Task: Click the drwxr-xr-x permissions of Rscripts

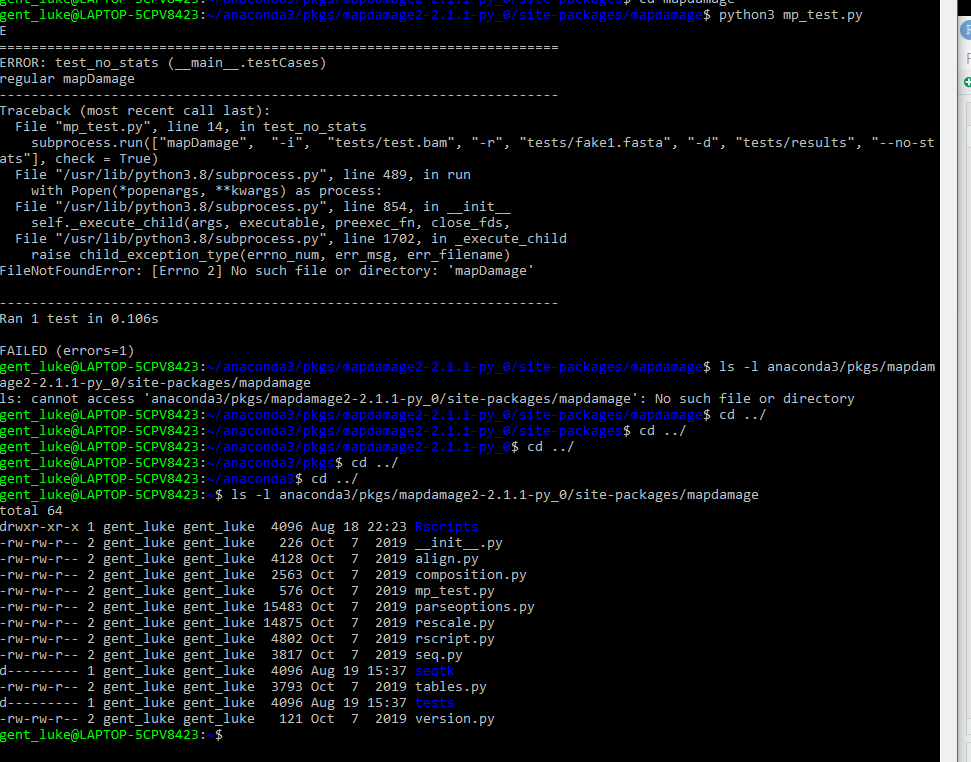Action: (x=39, y=527)
